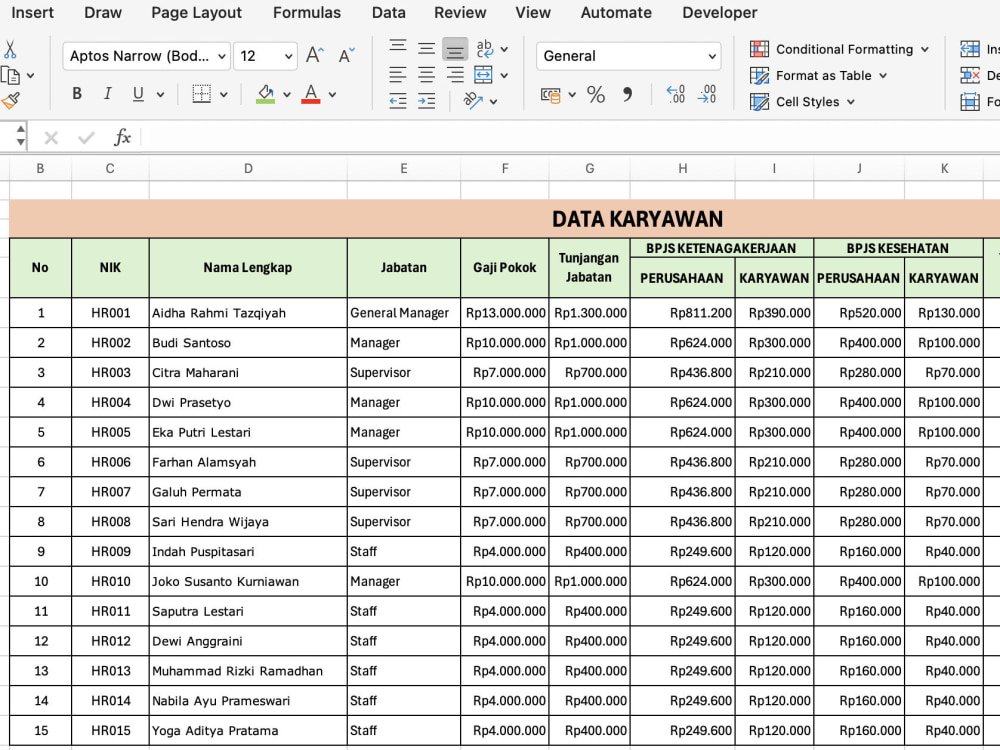Viewport: 1000px width, 750px height.
Task: Click the formula bar input field
Action: (x=570, y=137)
